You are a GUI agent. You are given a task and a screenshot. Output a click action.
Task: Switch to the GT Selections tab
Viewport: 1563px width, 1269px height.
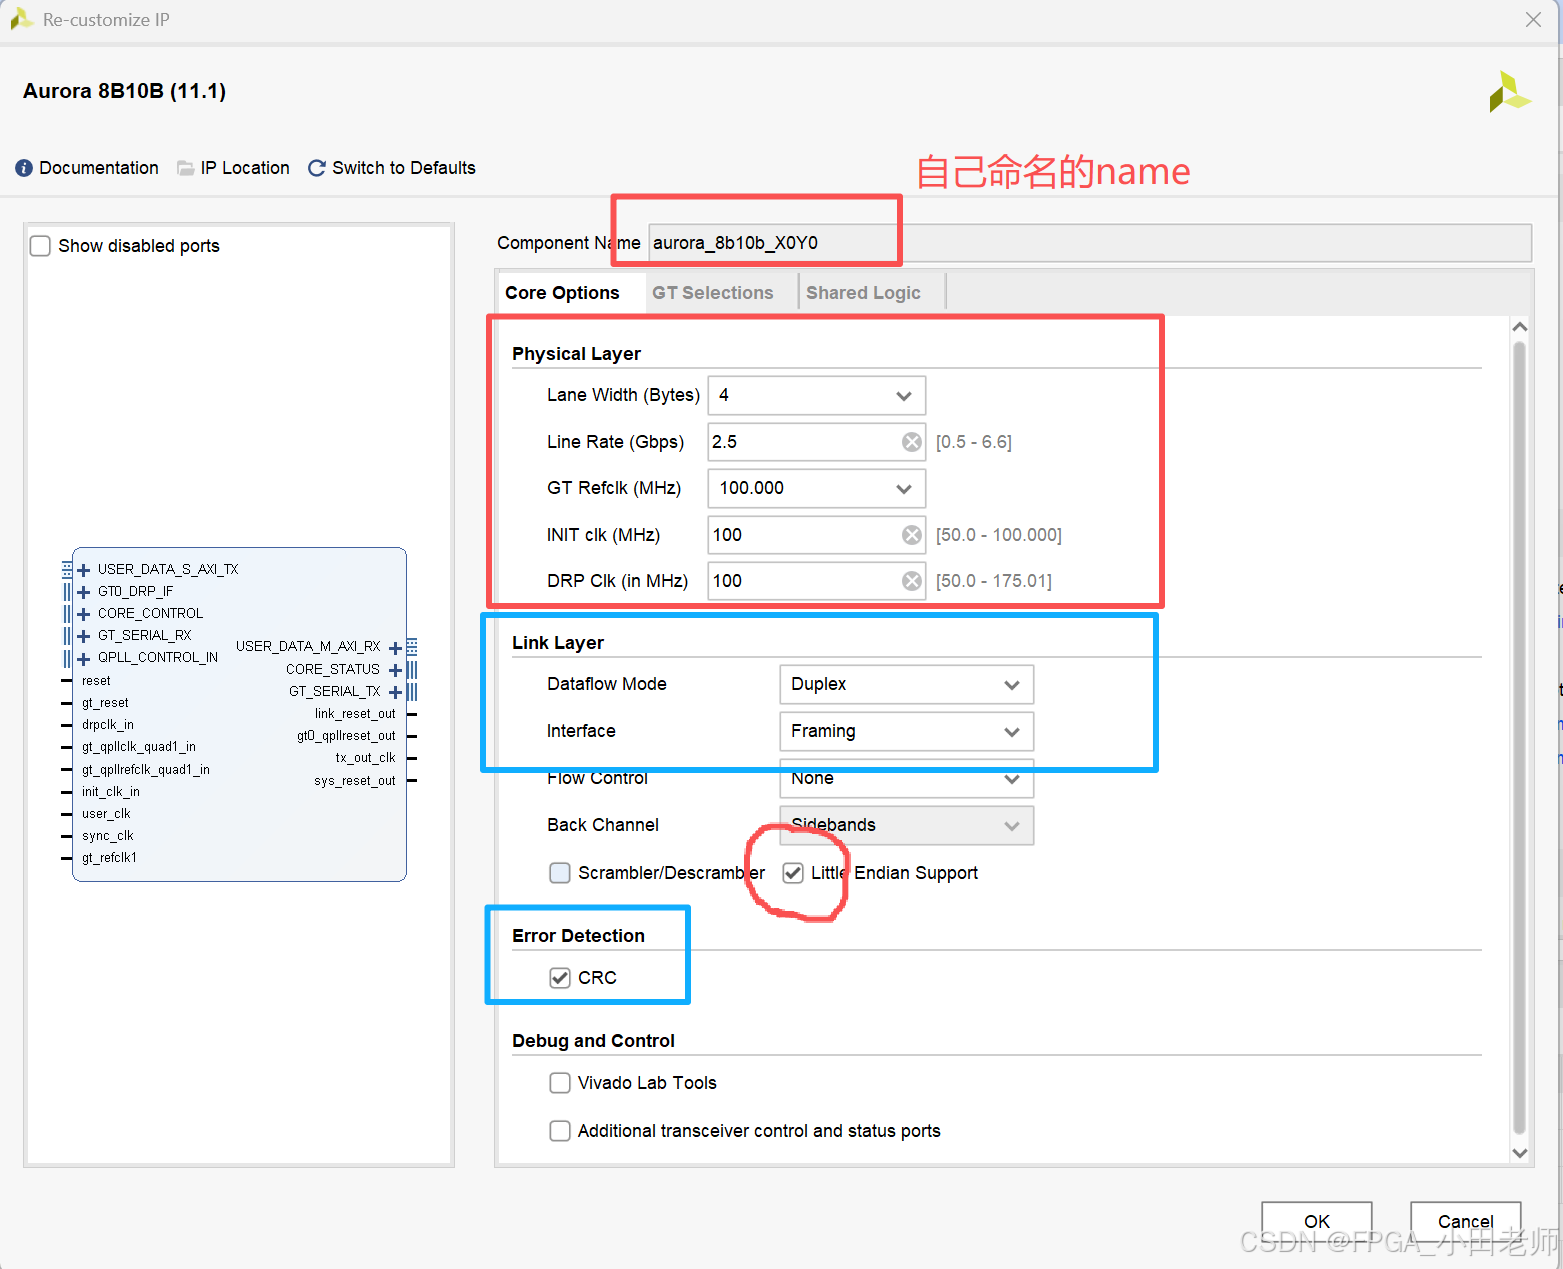click(x=713, y=293)
